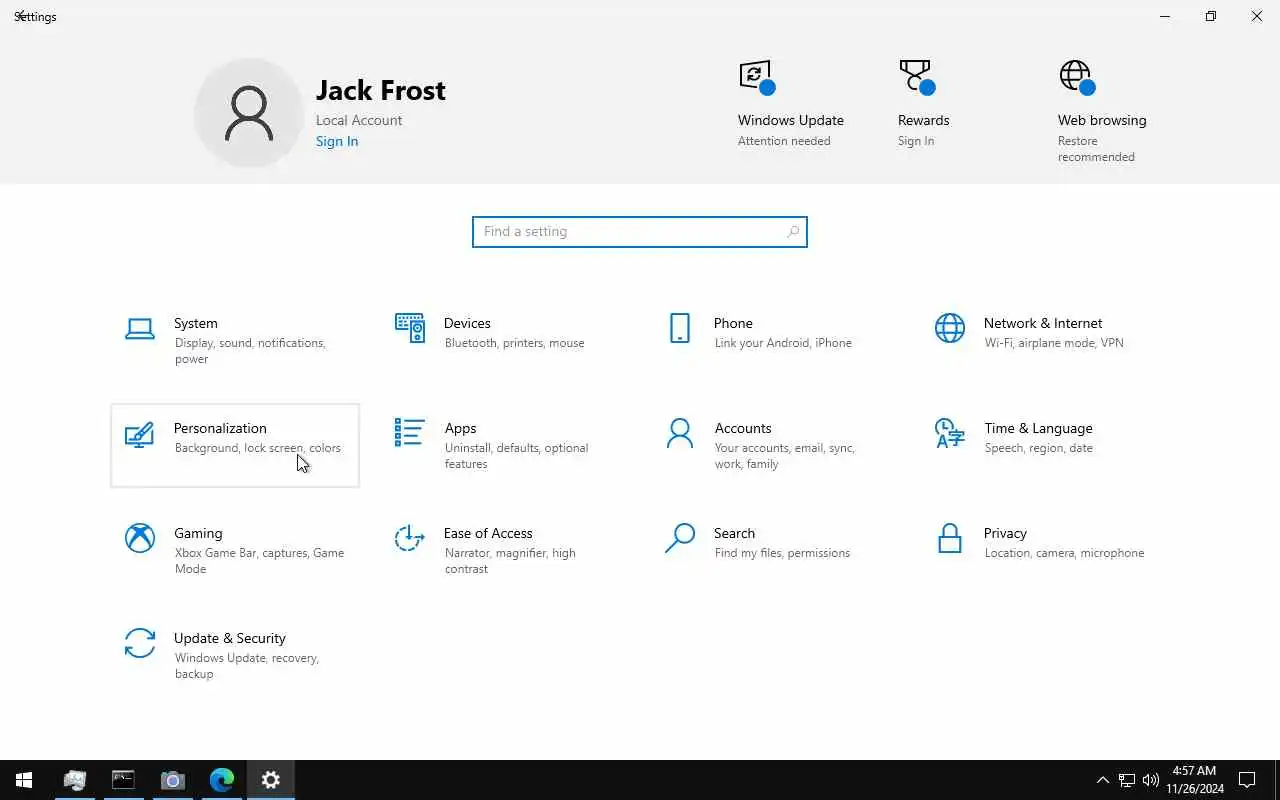Open the Privacy category title
The height and width of the screenshot is (800, 1280).
click(x=1005, y=533)
